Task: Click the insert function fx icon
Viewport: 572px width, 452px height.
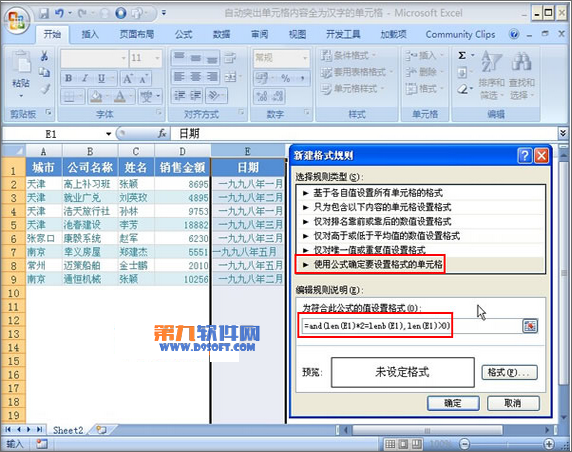Action: (162, 134)
